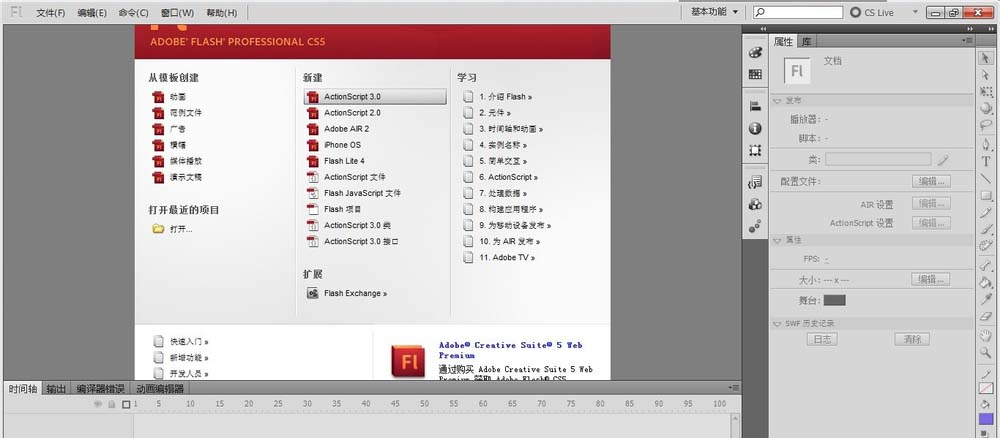Switch to the 动画编辑器 tab
The height and width of the screenshot is (438, 1000).
[x=159, y=388]
